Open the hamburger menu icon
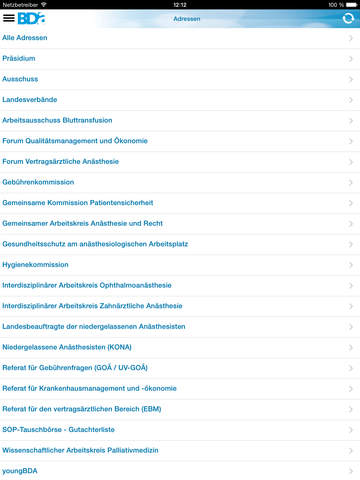 coord(9,18)
